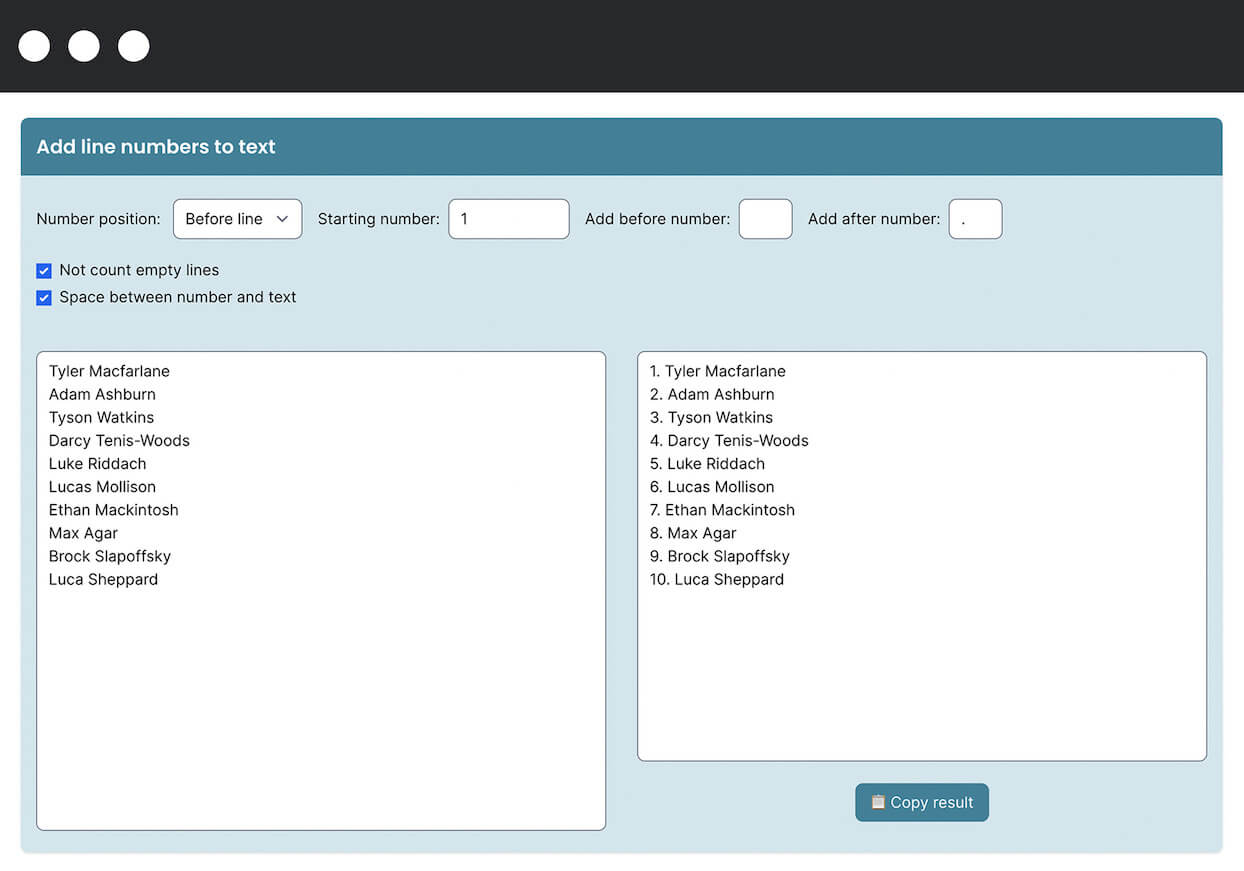
Task: Click the middle window control circle
Action: (x=84, y=46)
